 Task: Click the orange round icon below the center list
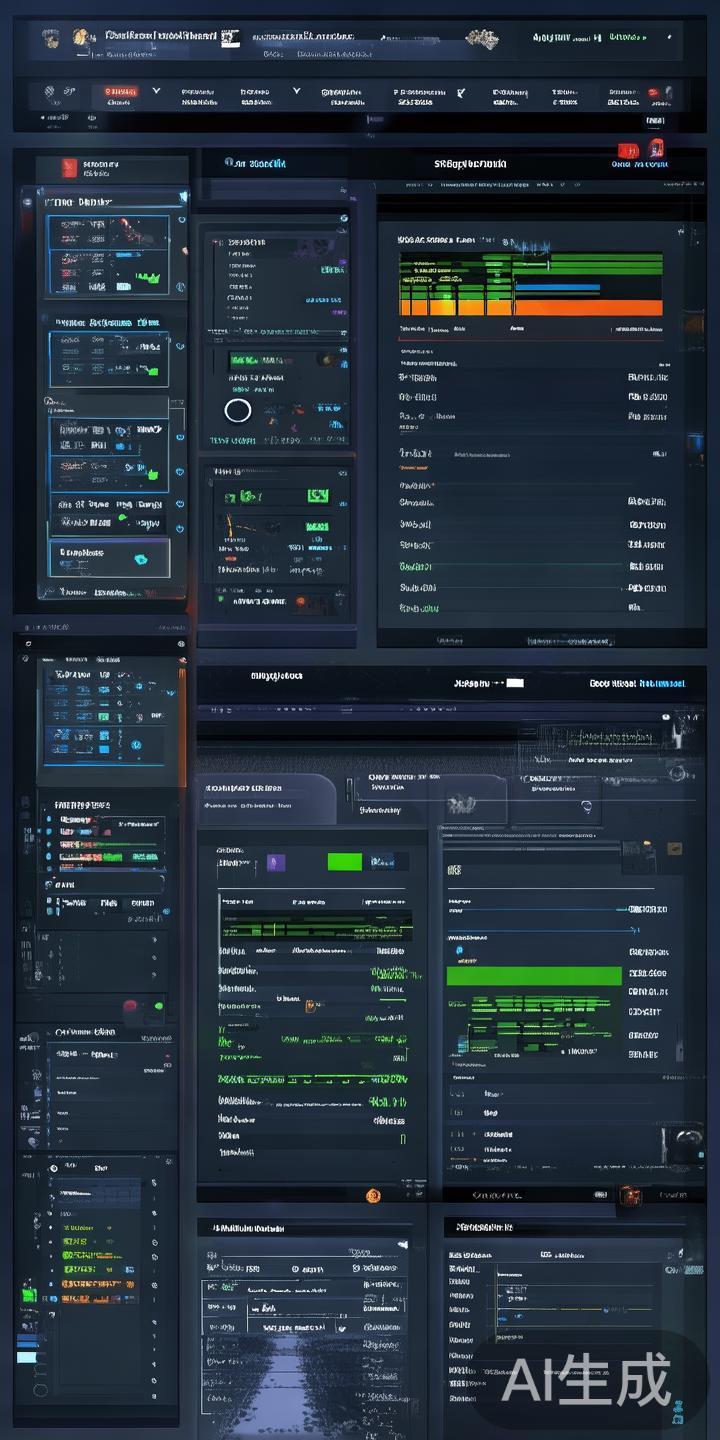coord(373,1195)
